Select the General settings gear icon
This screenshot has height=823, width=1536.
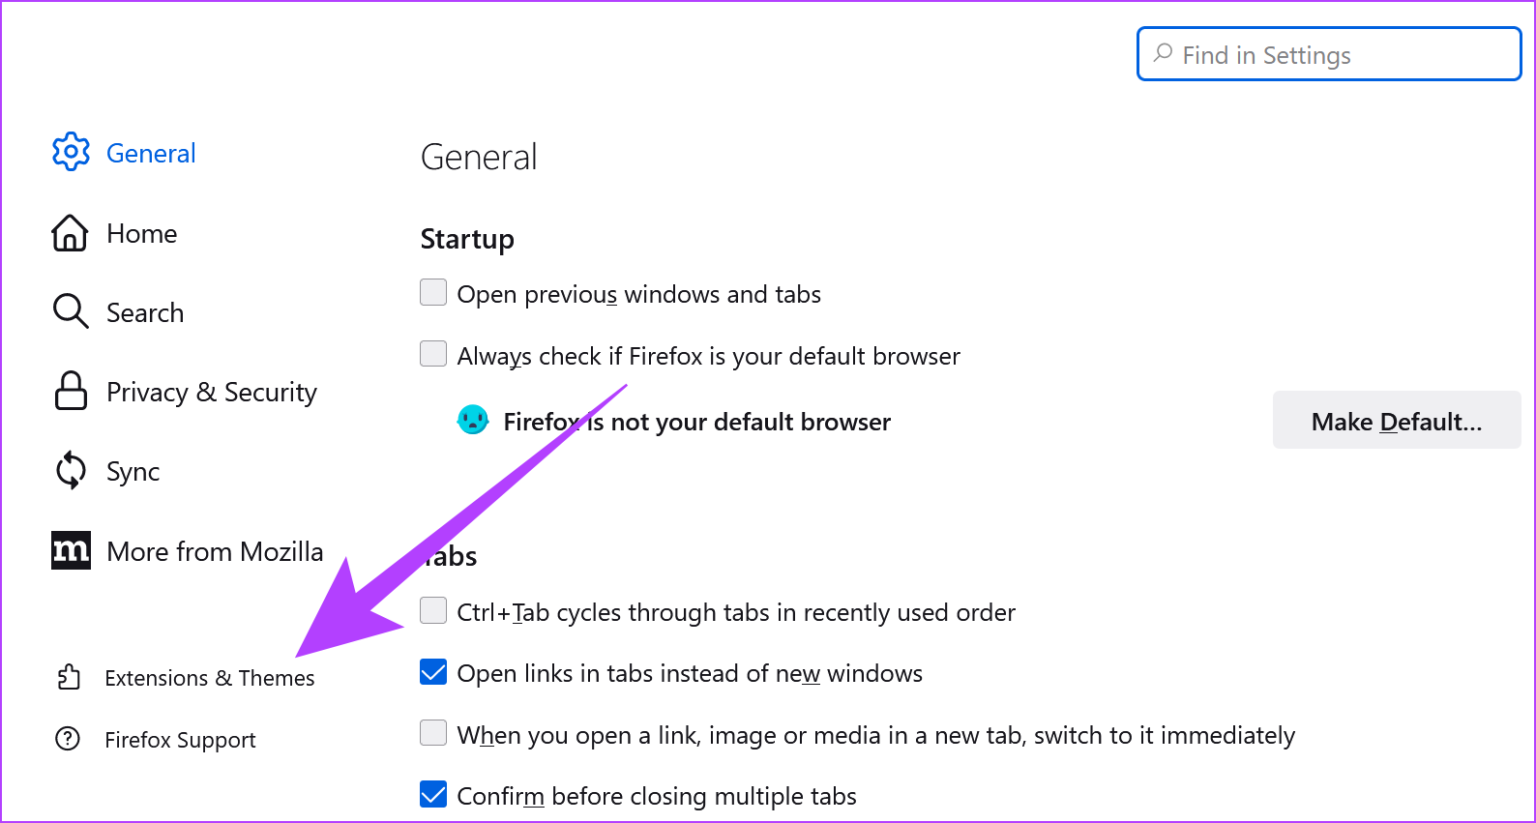70,152
